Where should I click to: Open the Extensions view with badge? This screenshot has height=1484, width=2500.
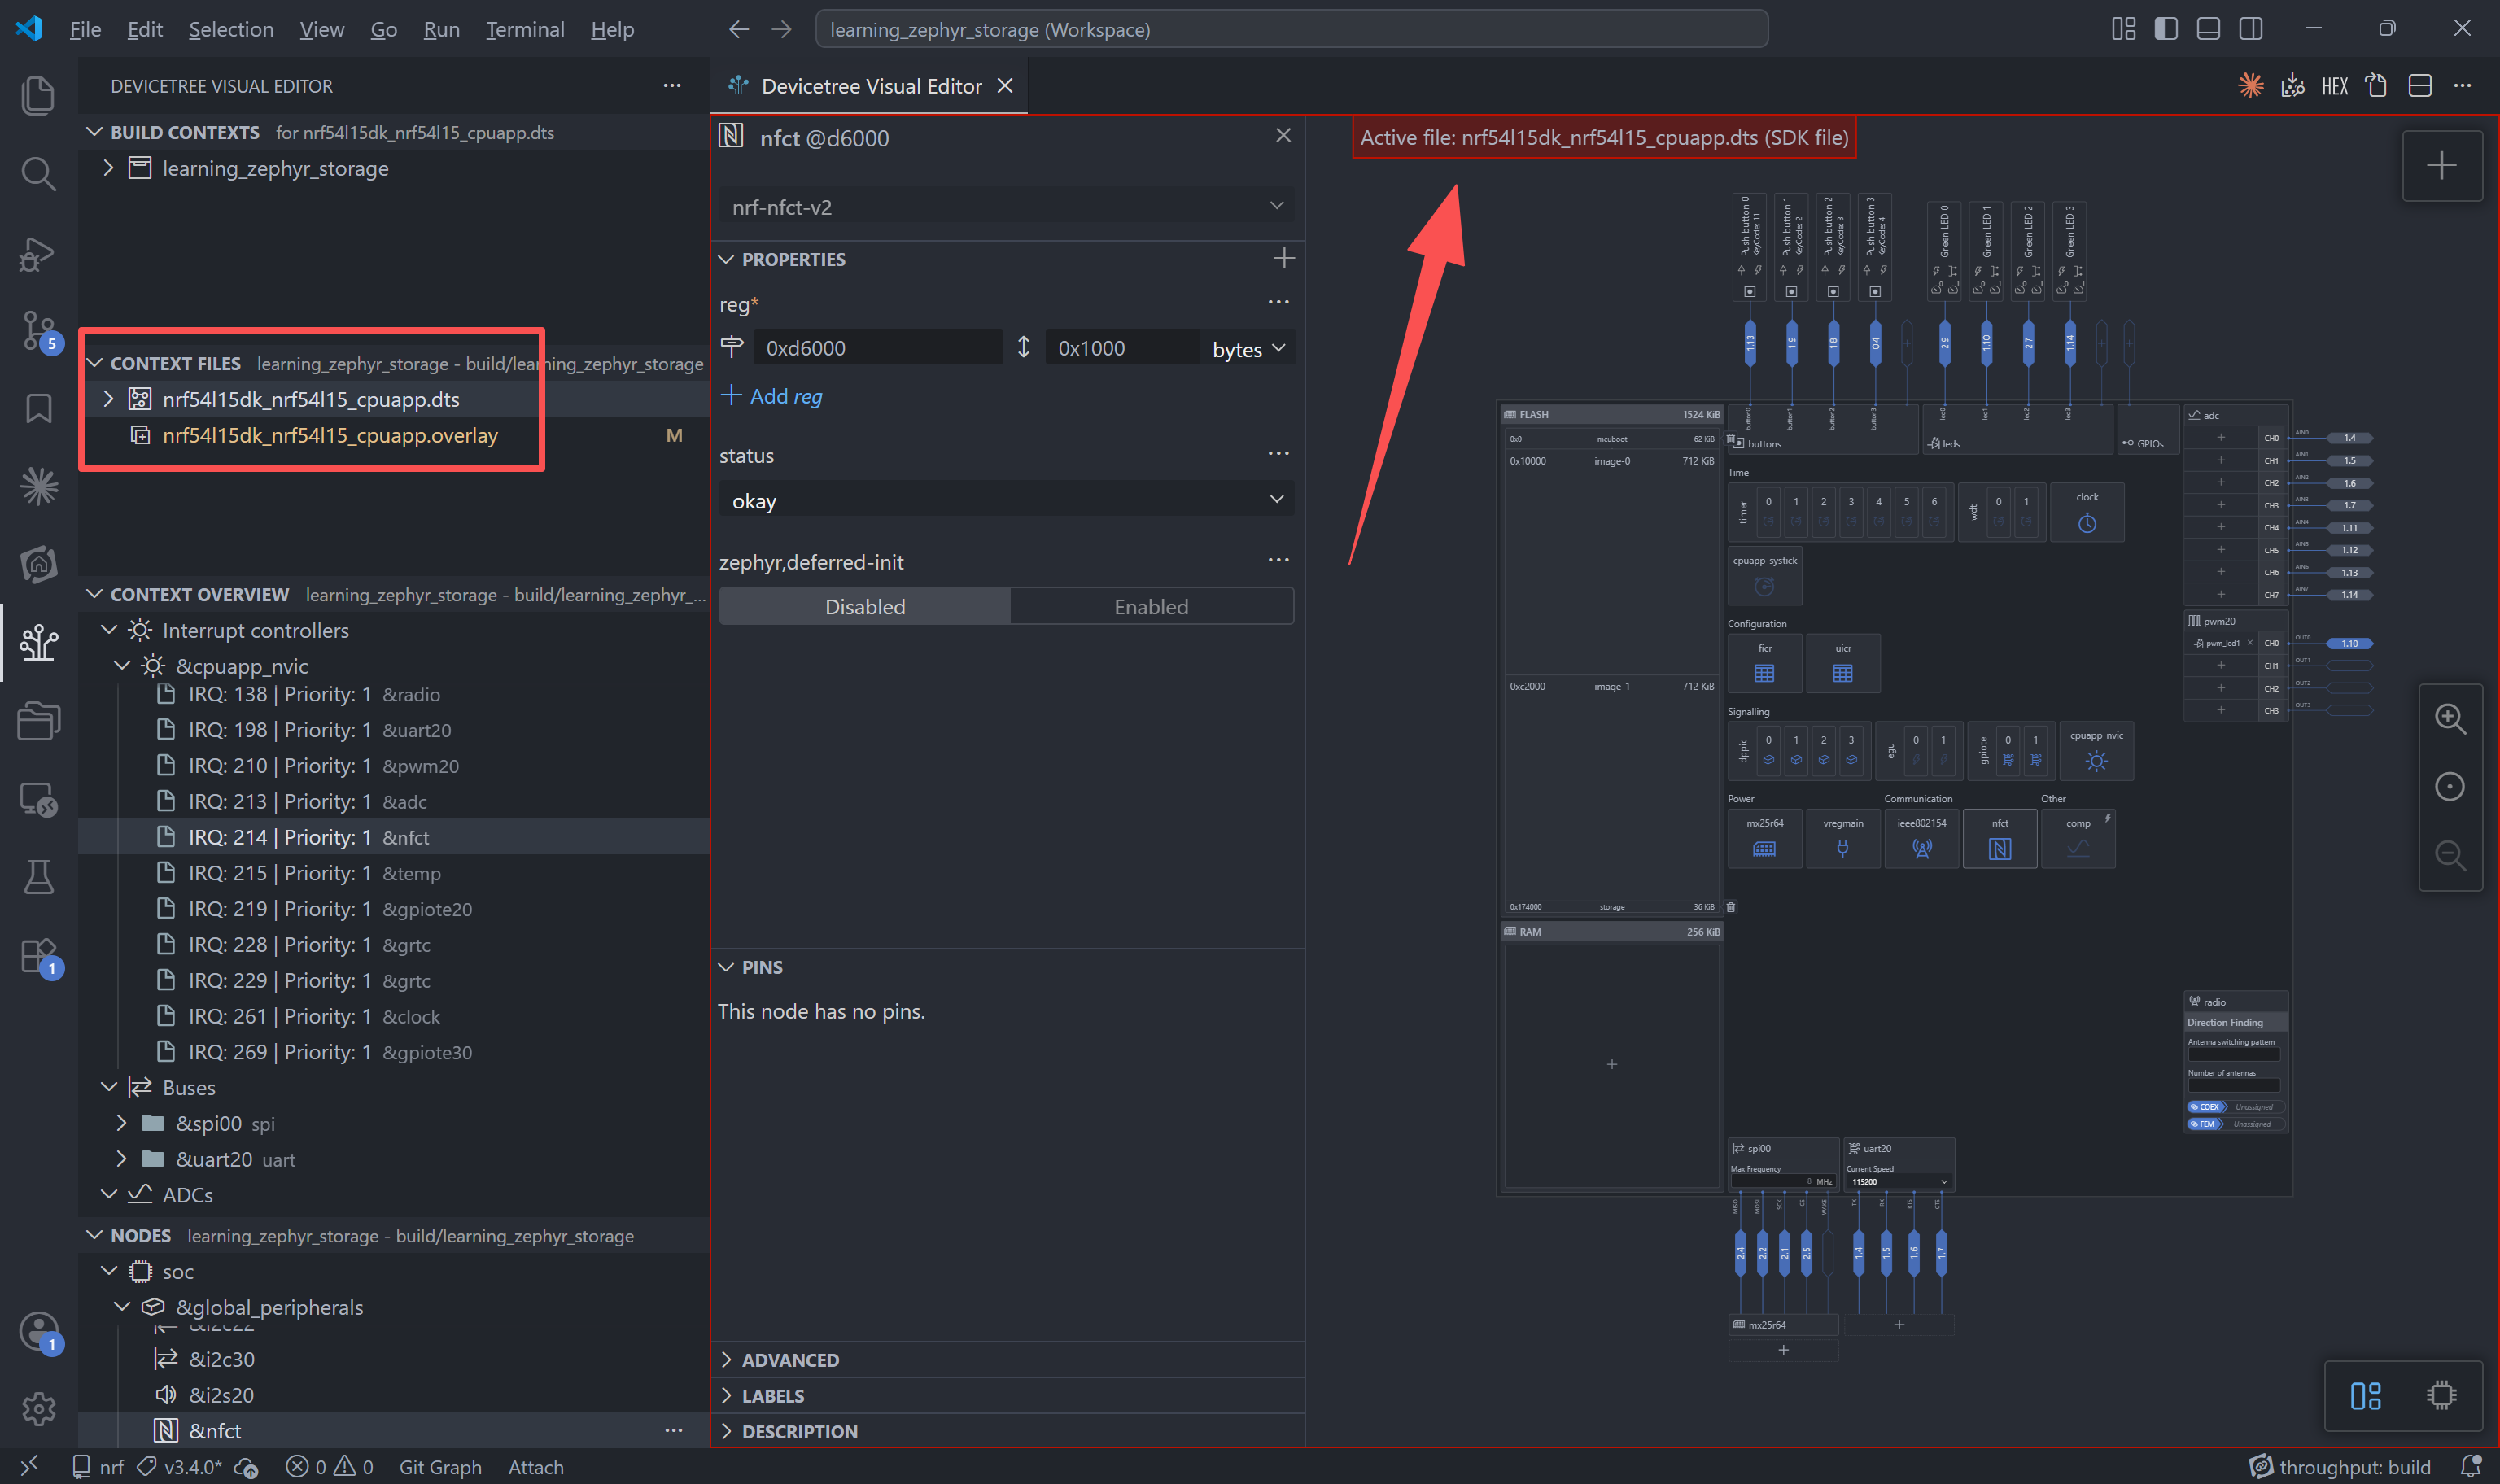click(38, 957)
